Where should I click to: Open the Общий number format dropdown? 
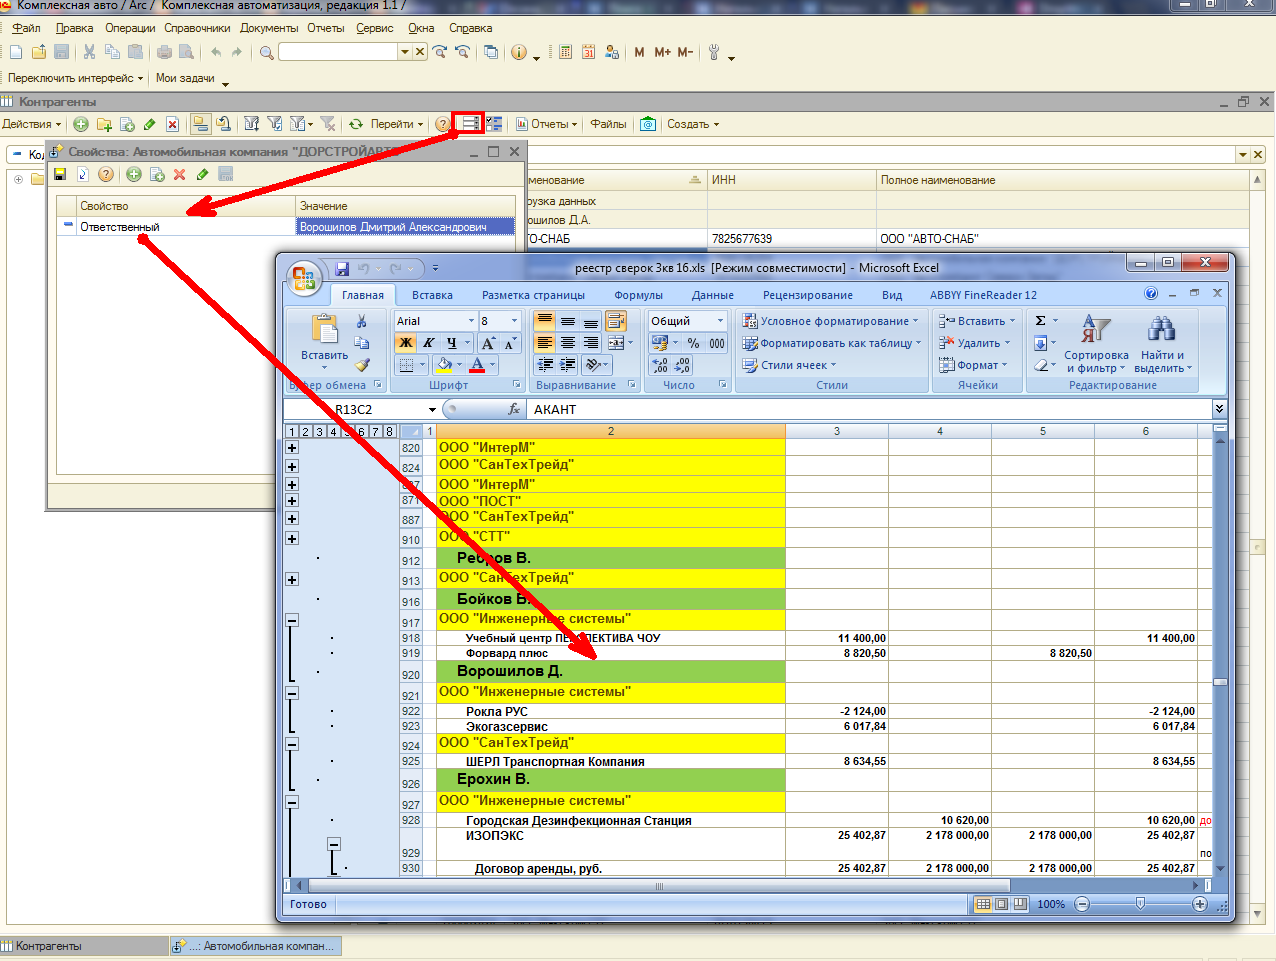[x=719, y=321]
